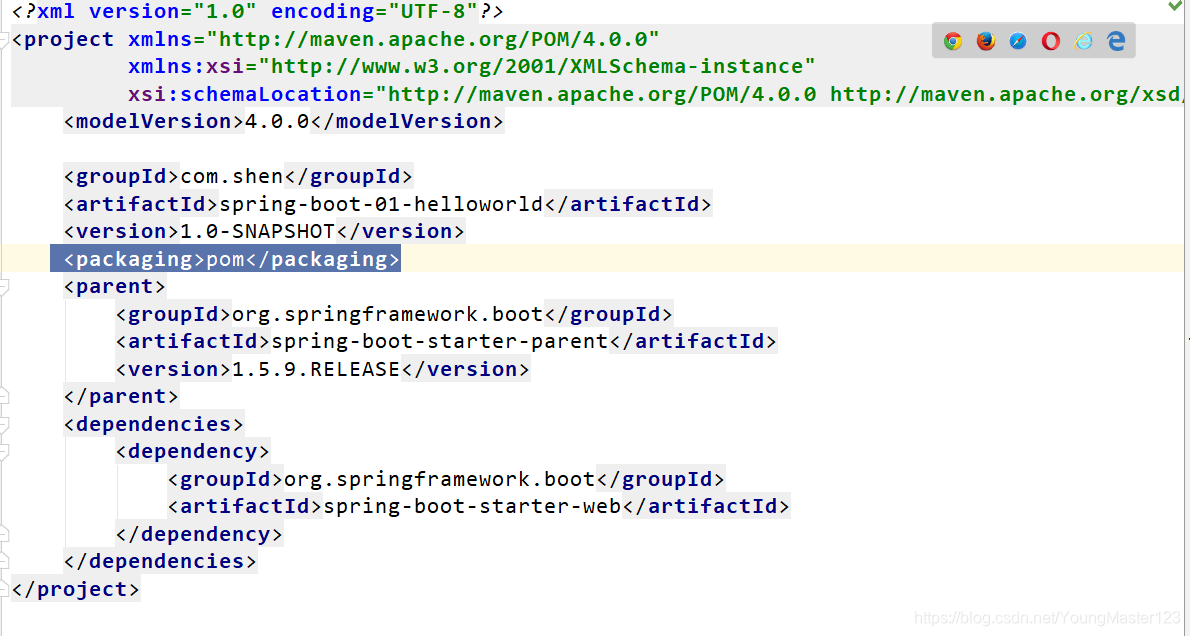Click the closing </project> tag
1190x636 pixels.
pos(76,589)
